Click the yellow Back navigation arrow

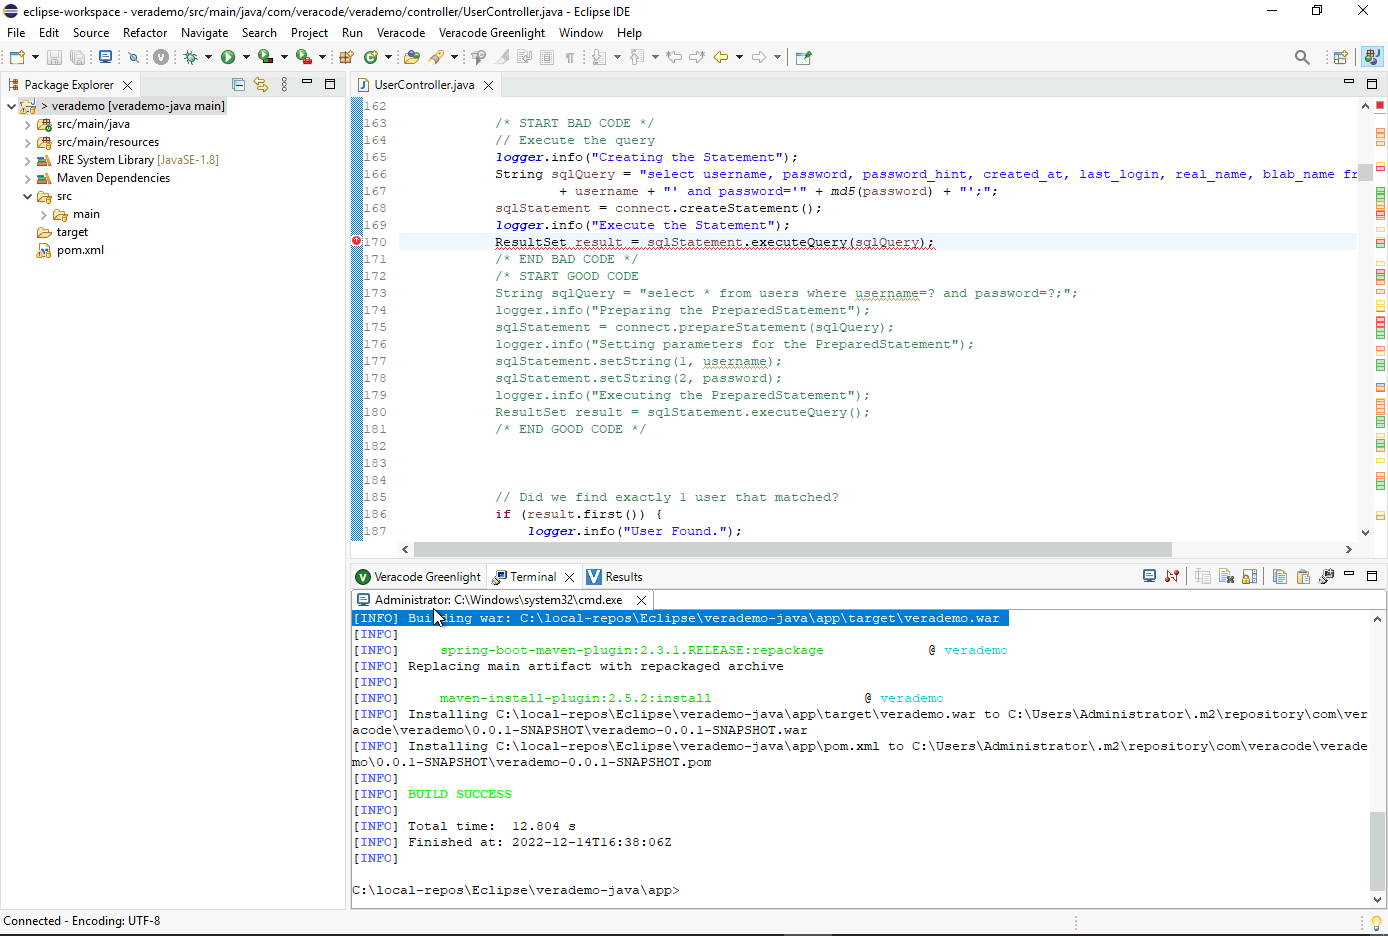(721, 57)
